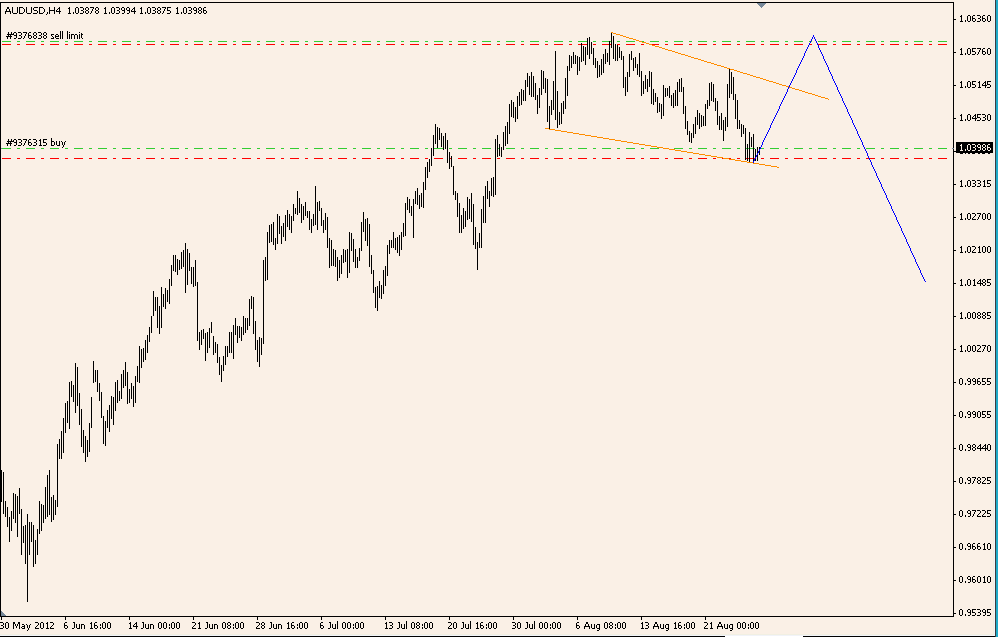Click price scale label 1.02700
The width and height of the screenshot is (998, 637).
974,217
